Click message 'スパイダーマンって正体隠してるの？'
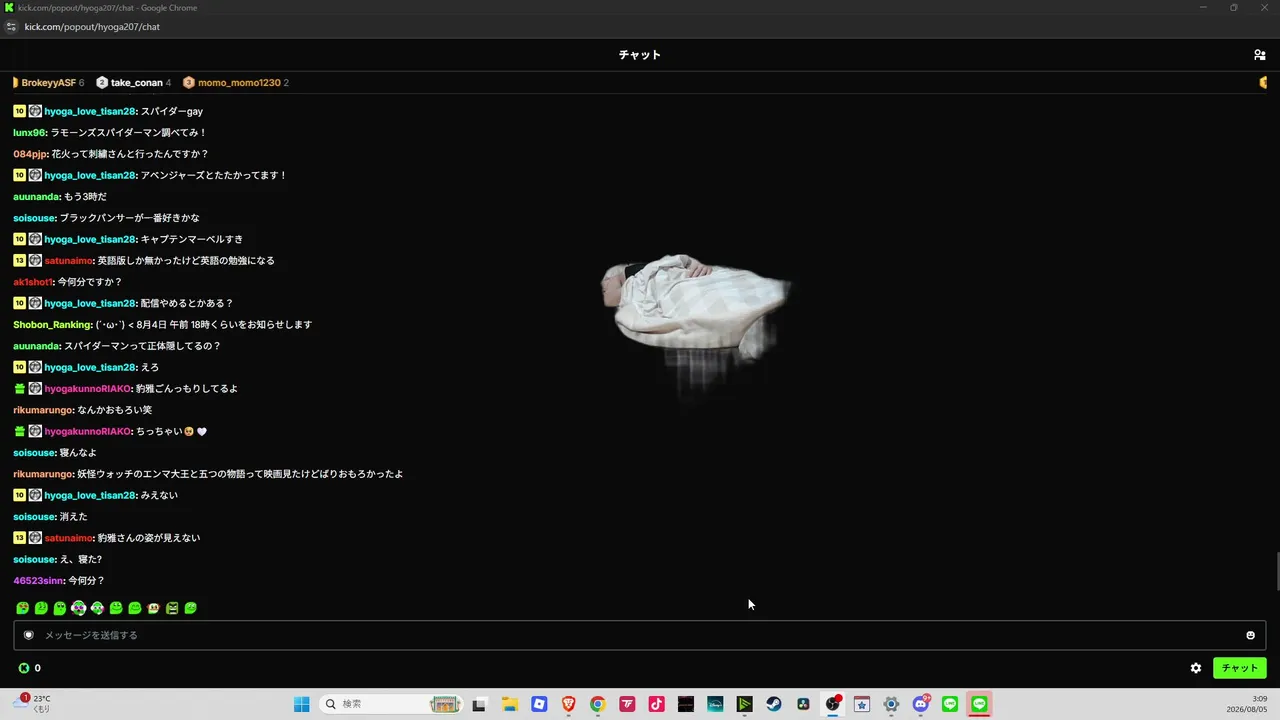1280x720 pixels. click(x=142, y=346)
